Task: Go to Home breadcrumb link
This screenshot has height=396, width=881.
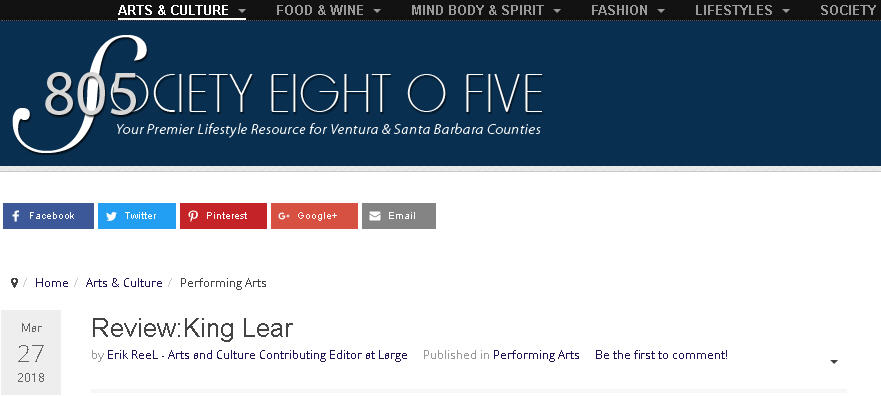Action: click(x=52, y=283)
